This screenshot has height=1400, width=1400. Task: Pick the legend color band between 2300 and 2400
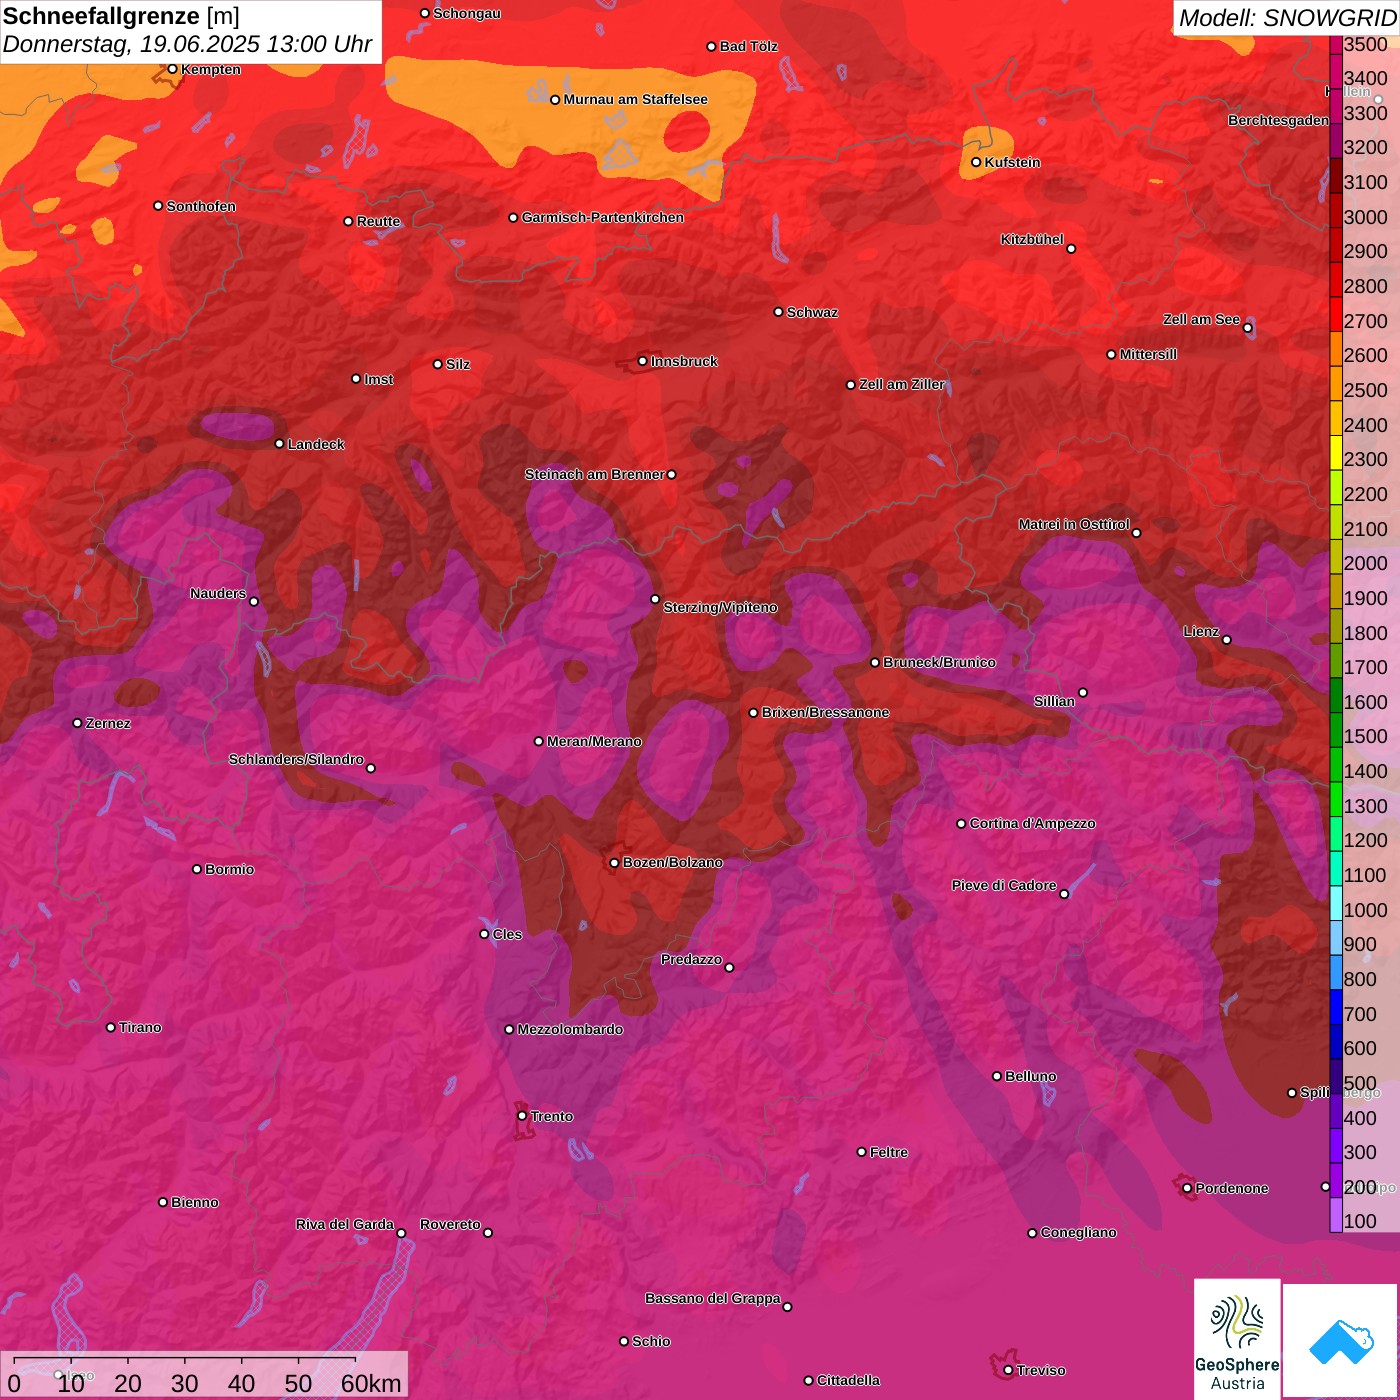[1336, 452]
